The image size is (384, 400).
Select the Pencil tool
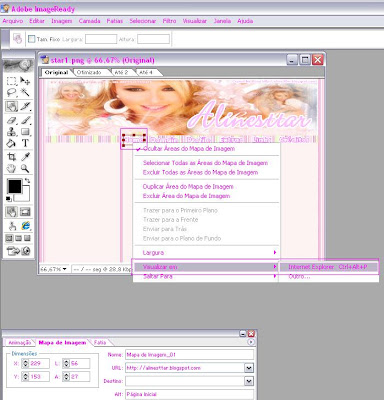pyautogui.click(x=25, y=120)
